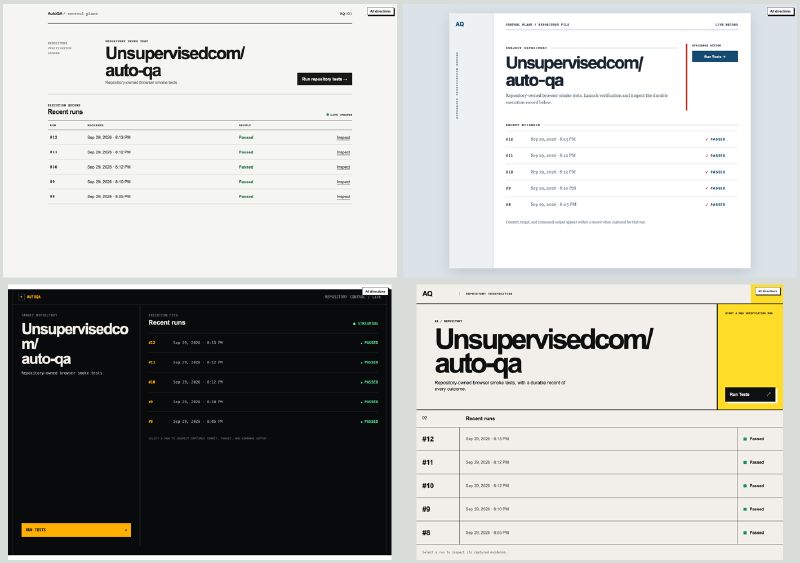The width and height of the screenshot is (800, 563).
Task: Open 'All directions' in the yellow design
Action: click(x=767, y=291)
